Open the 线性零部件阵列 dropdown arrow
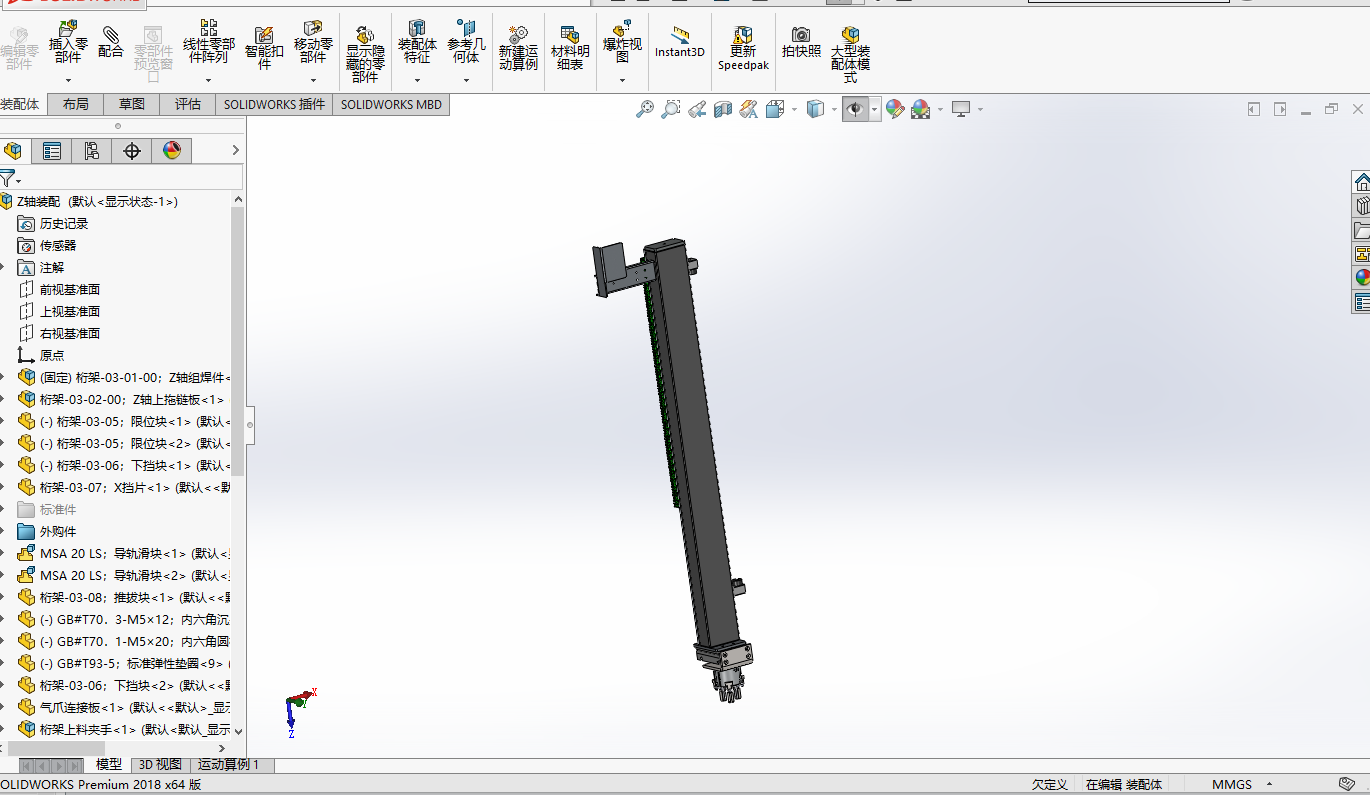 [x=209, y=80]
